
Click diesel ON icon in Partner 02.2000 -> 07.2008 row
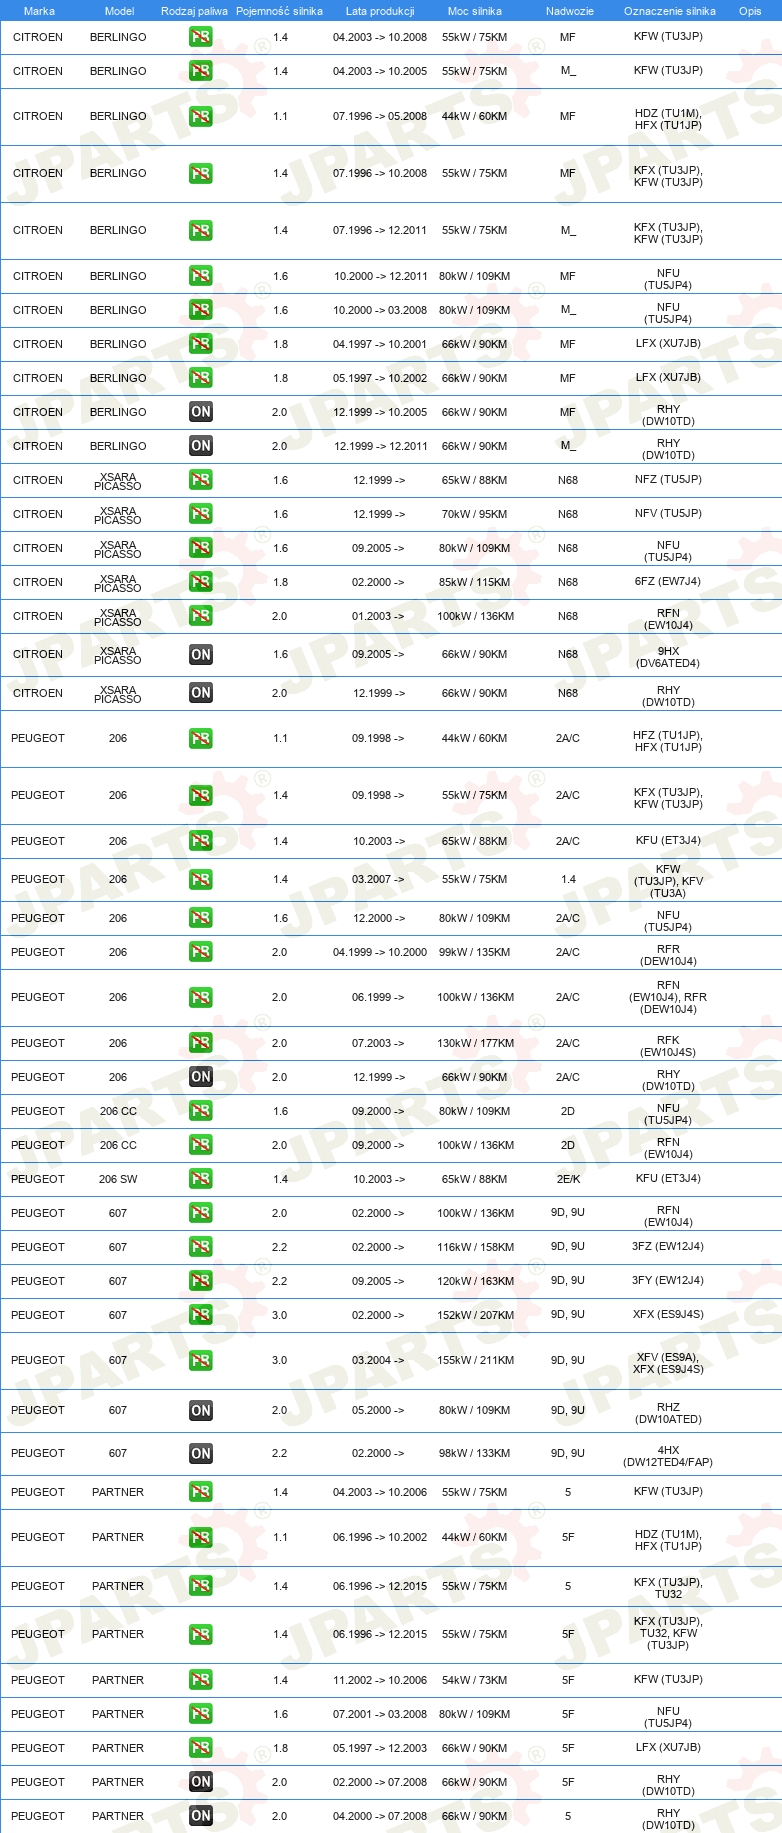coord(201,1782)
